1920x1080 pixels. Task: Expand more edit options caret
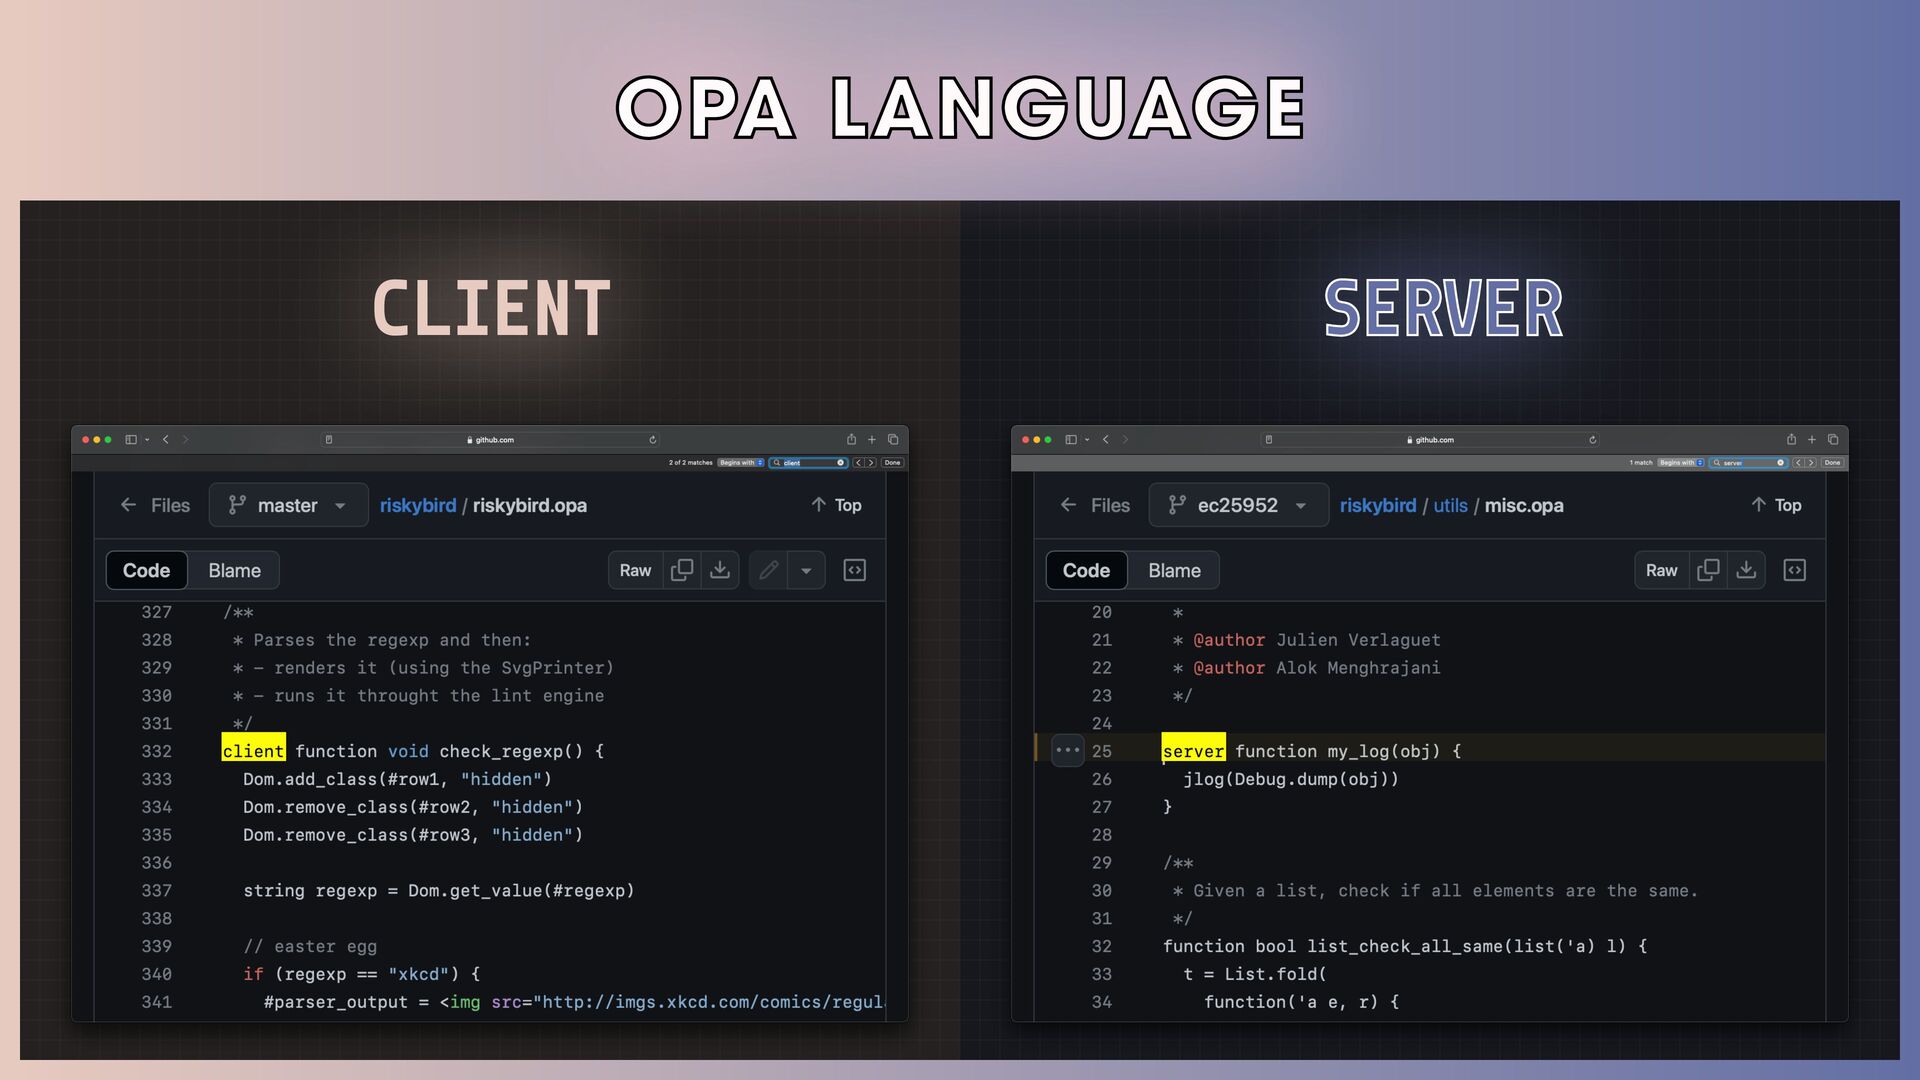point(806,570)
